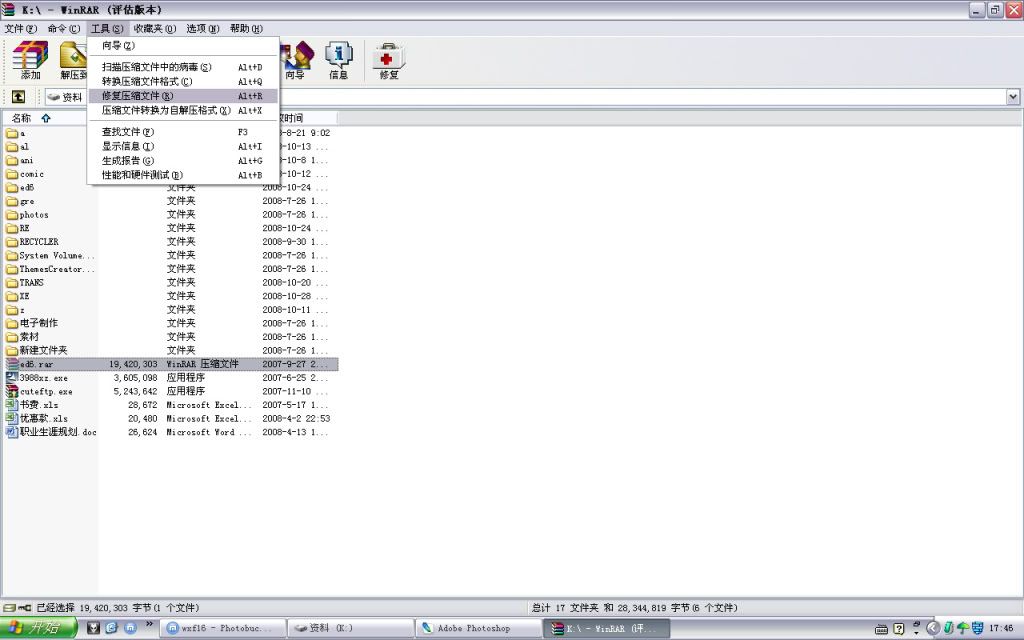The width and height of the screenshot is (1024, 640).
Task: Expand hidden system tray icons arrow
Action: click(933, 628)
